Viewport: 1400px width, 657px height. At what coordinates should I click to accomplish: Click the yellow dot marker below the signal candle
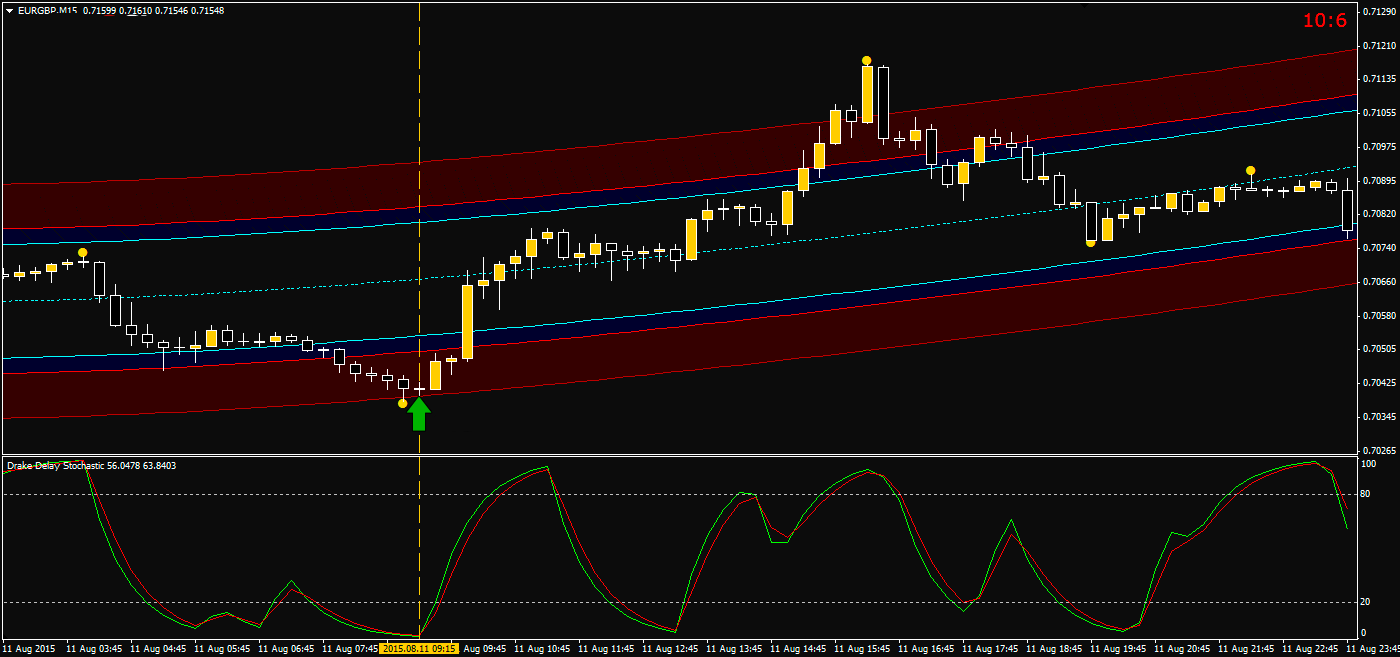(403, 403)
